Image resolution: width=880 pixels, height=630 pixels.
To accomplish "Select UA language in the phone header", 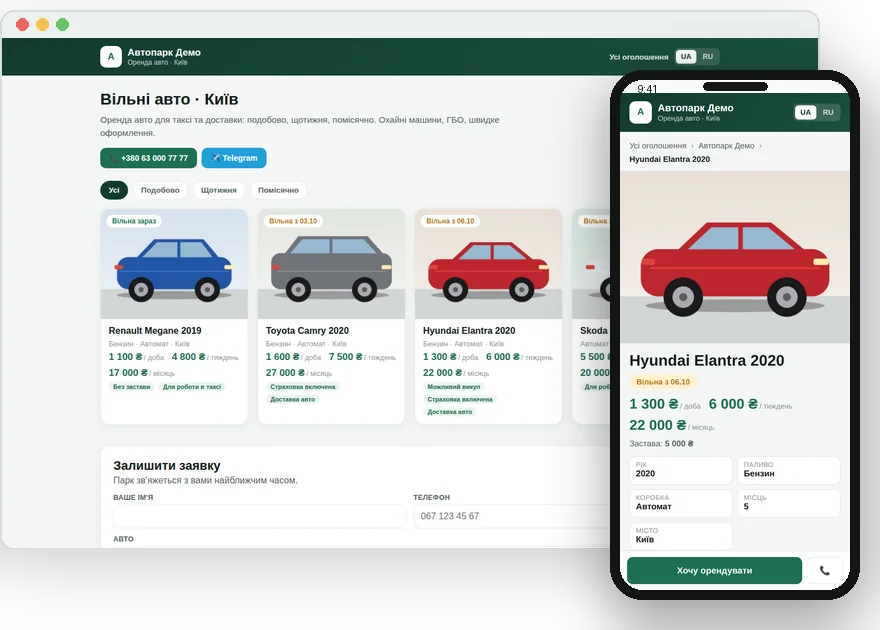I will coord(805,112).
